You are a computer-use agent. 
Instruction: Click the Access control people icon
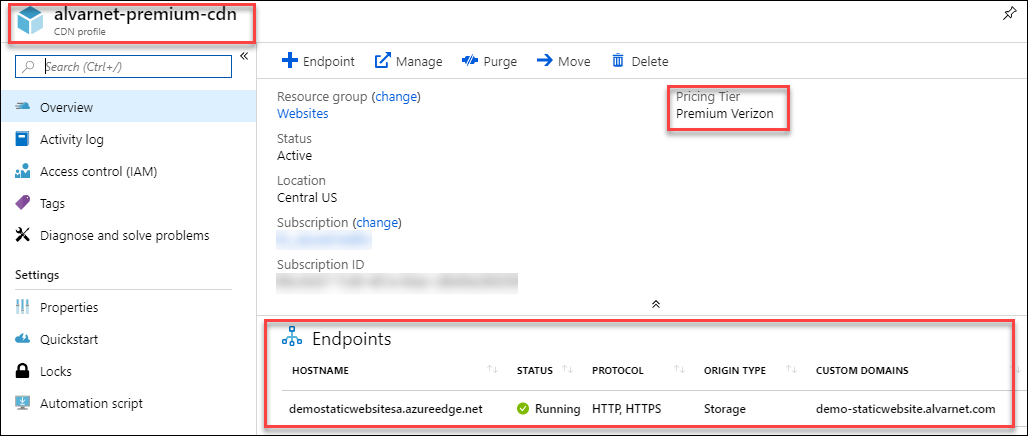click(23, 171)
